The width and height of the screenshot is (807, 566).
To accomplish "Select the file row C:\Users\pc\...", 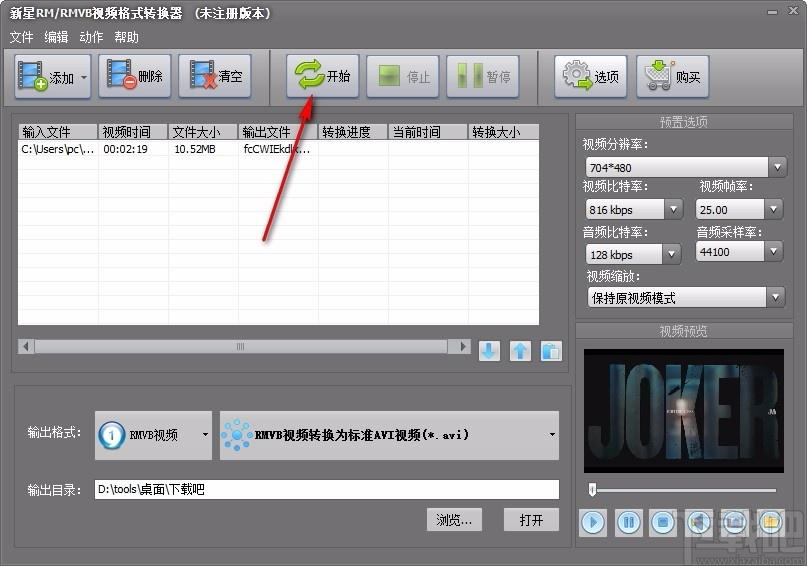I will pos(278,149).
